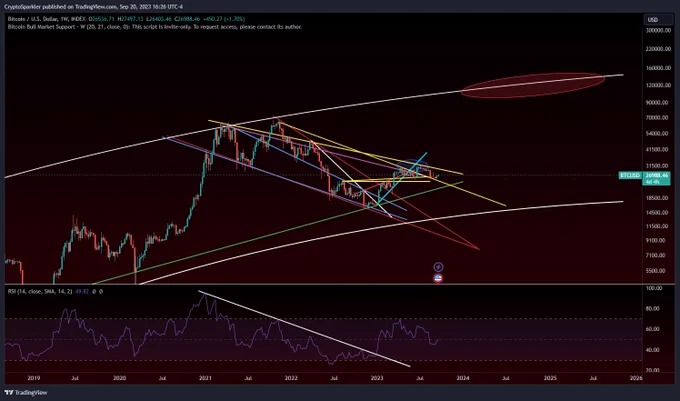
Task: Click the CryptoSparkler published header text
Action: pos(93,7)
